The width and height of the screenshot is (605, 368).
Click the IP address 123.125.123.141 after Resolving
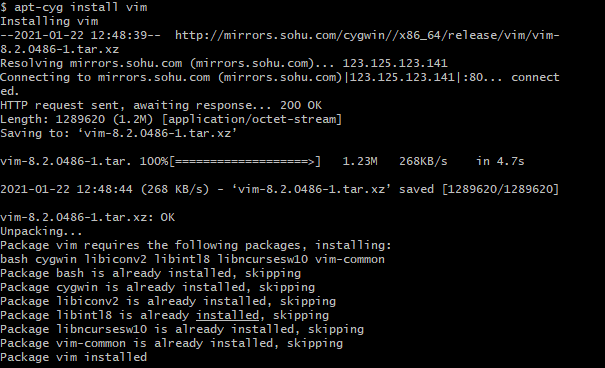[x=395, y=63]
